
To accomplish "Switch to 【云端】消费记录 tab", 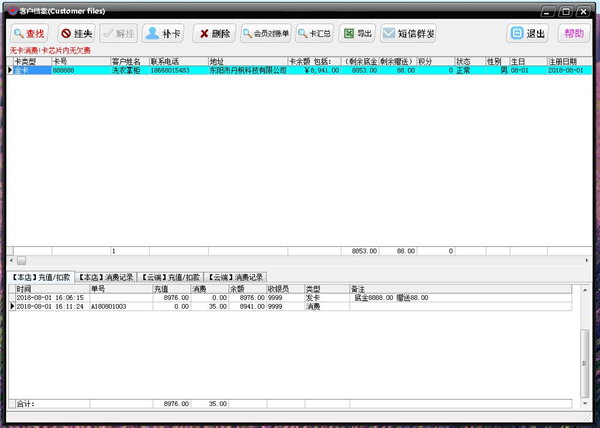I will (237, 277).
